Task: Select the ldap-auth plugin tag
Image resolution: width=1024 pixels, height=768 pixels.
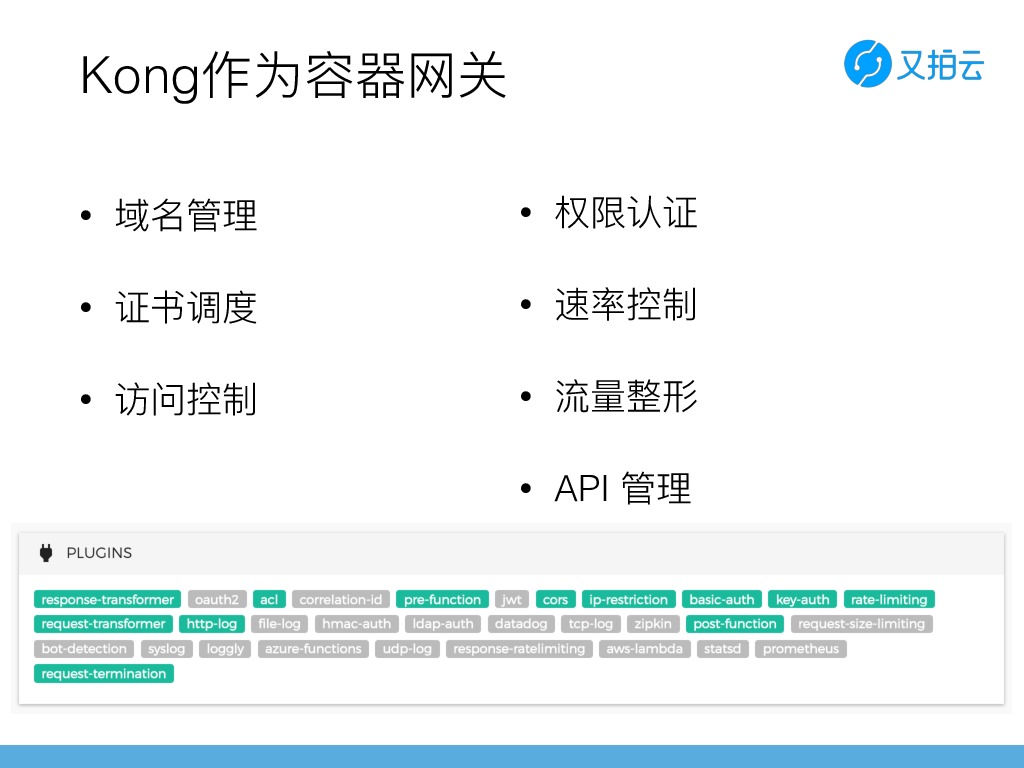Action: tap(443, 624)
